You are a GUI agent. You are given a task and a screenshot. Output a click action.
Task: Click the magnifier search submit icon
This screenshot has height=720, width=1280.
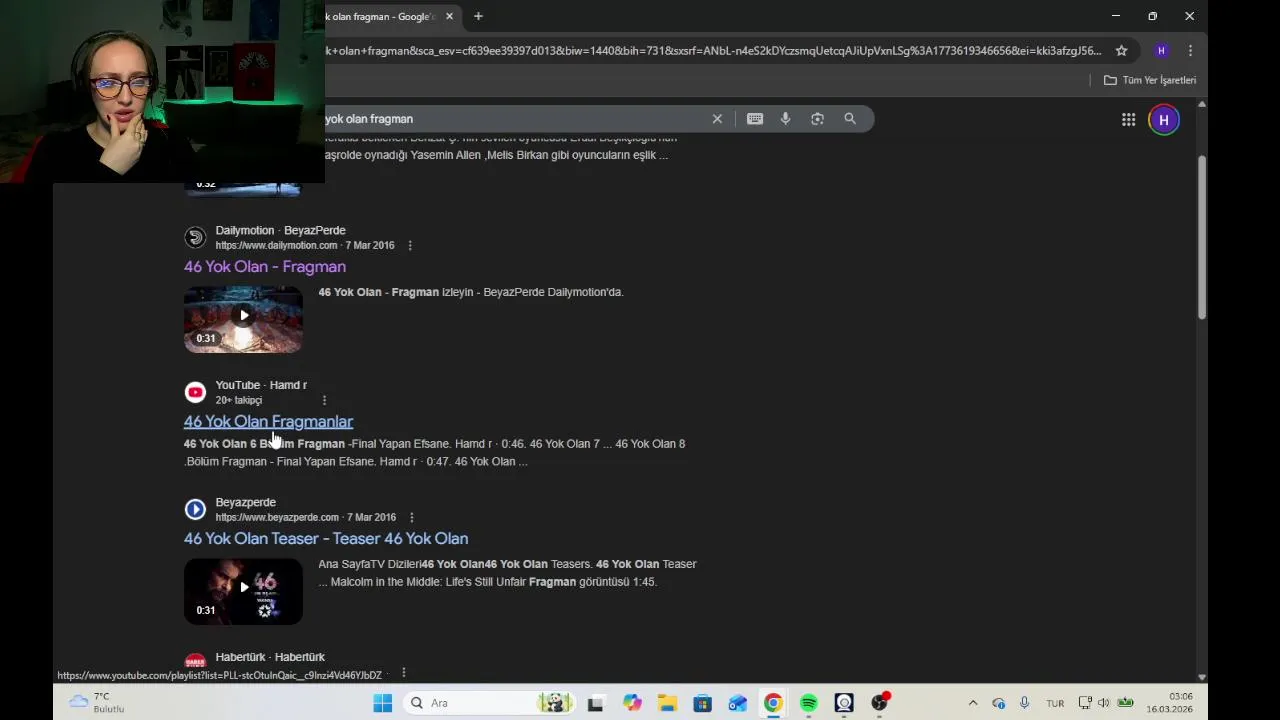pyautogui.click(x=850, y=119)
